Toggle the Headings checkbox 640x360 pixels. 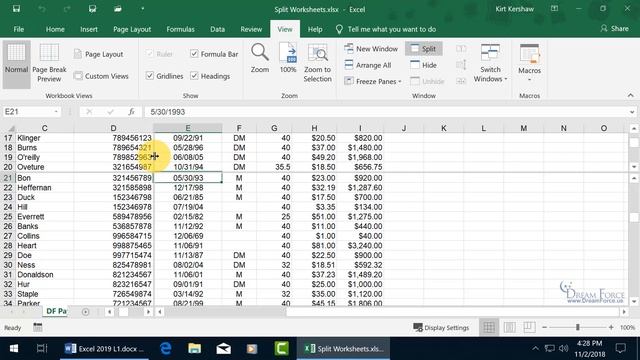tap(194, 76)
